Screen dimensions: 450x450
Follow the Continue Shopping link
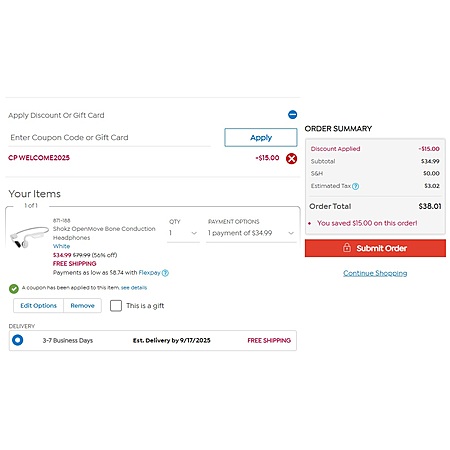(x=375, y=273)
